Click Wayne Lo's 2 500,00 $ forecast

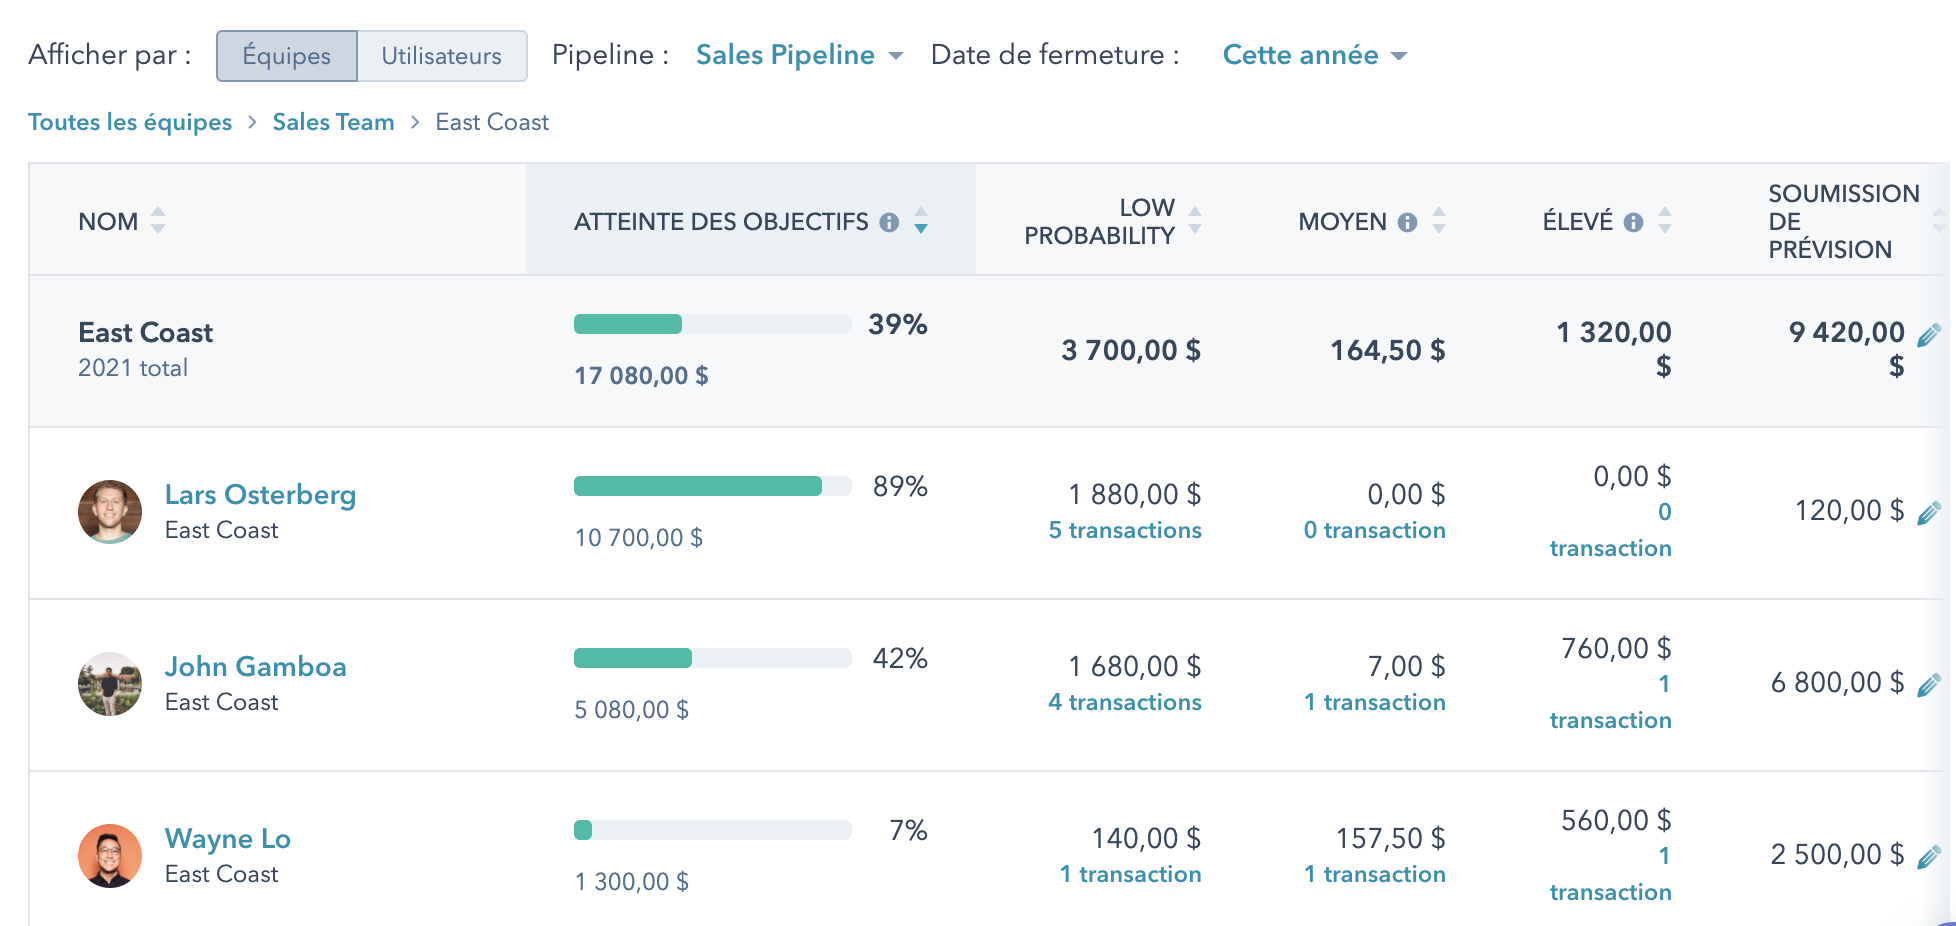(x=1837, y=855)
